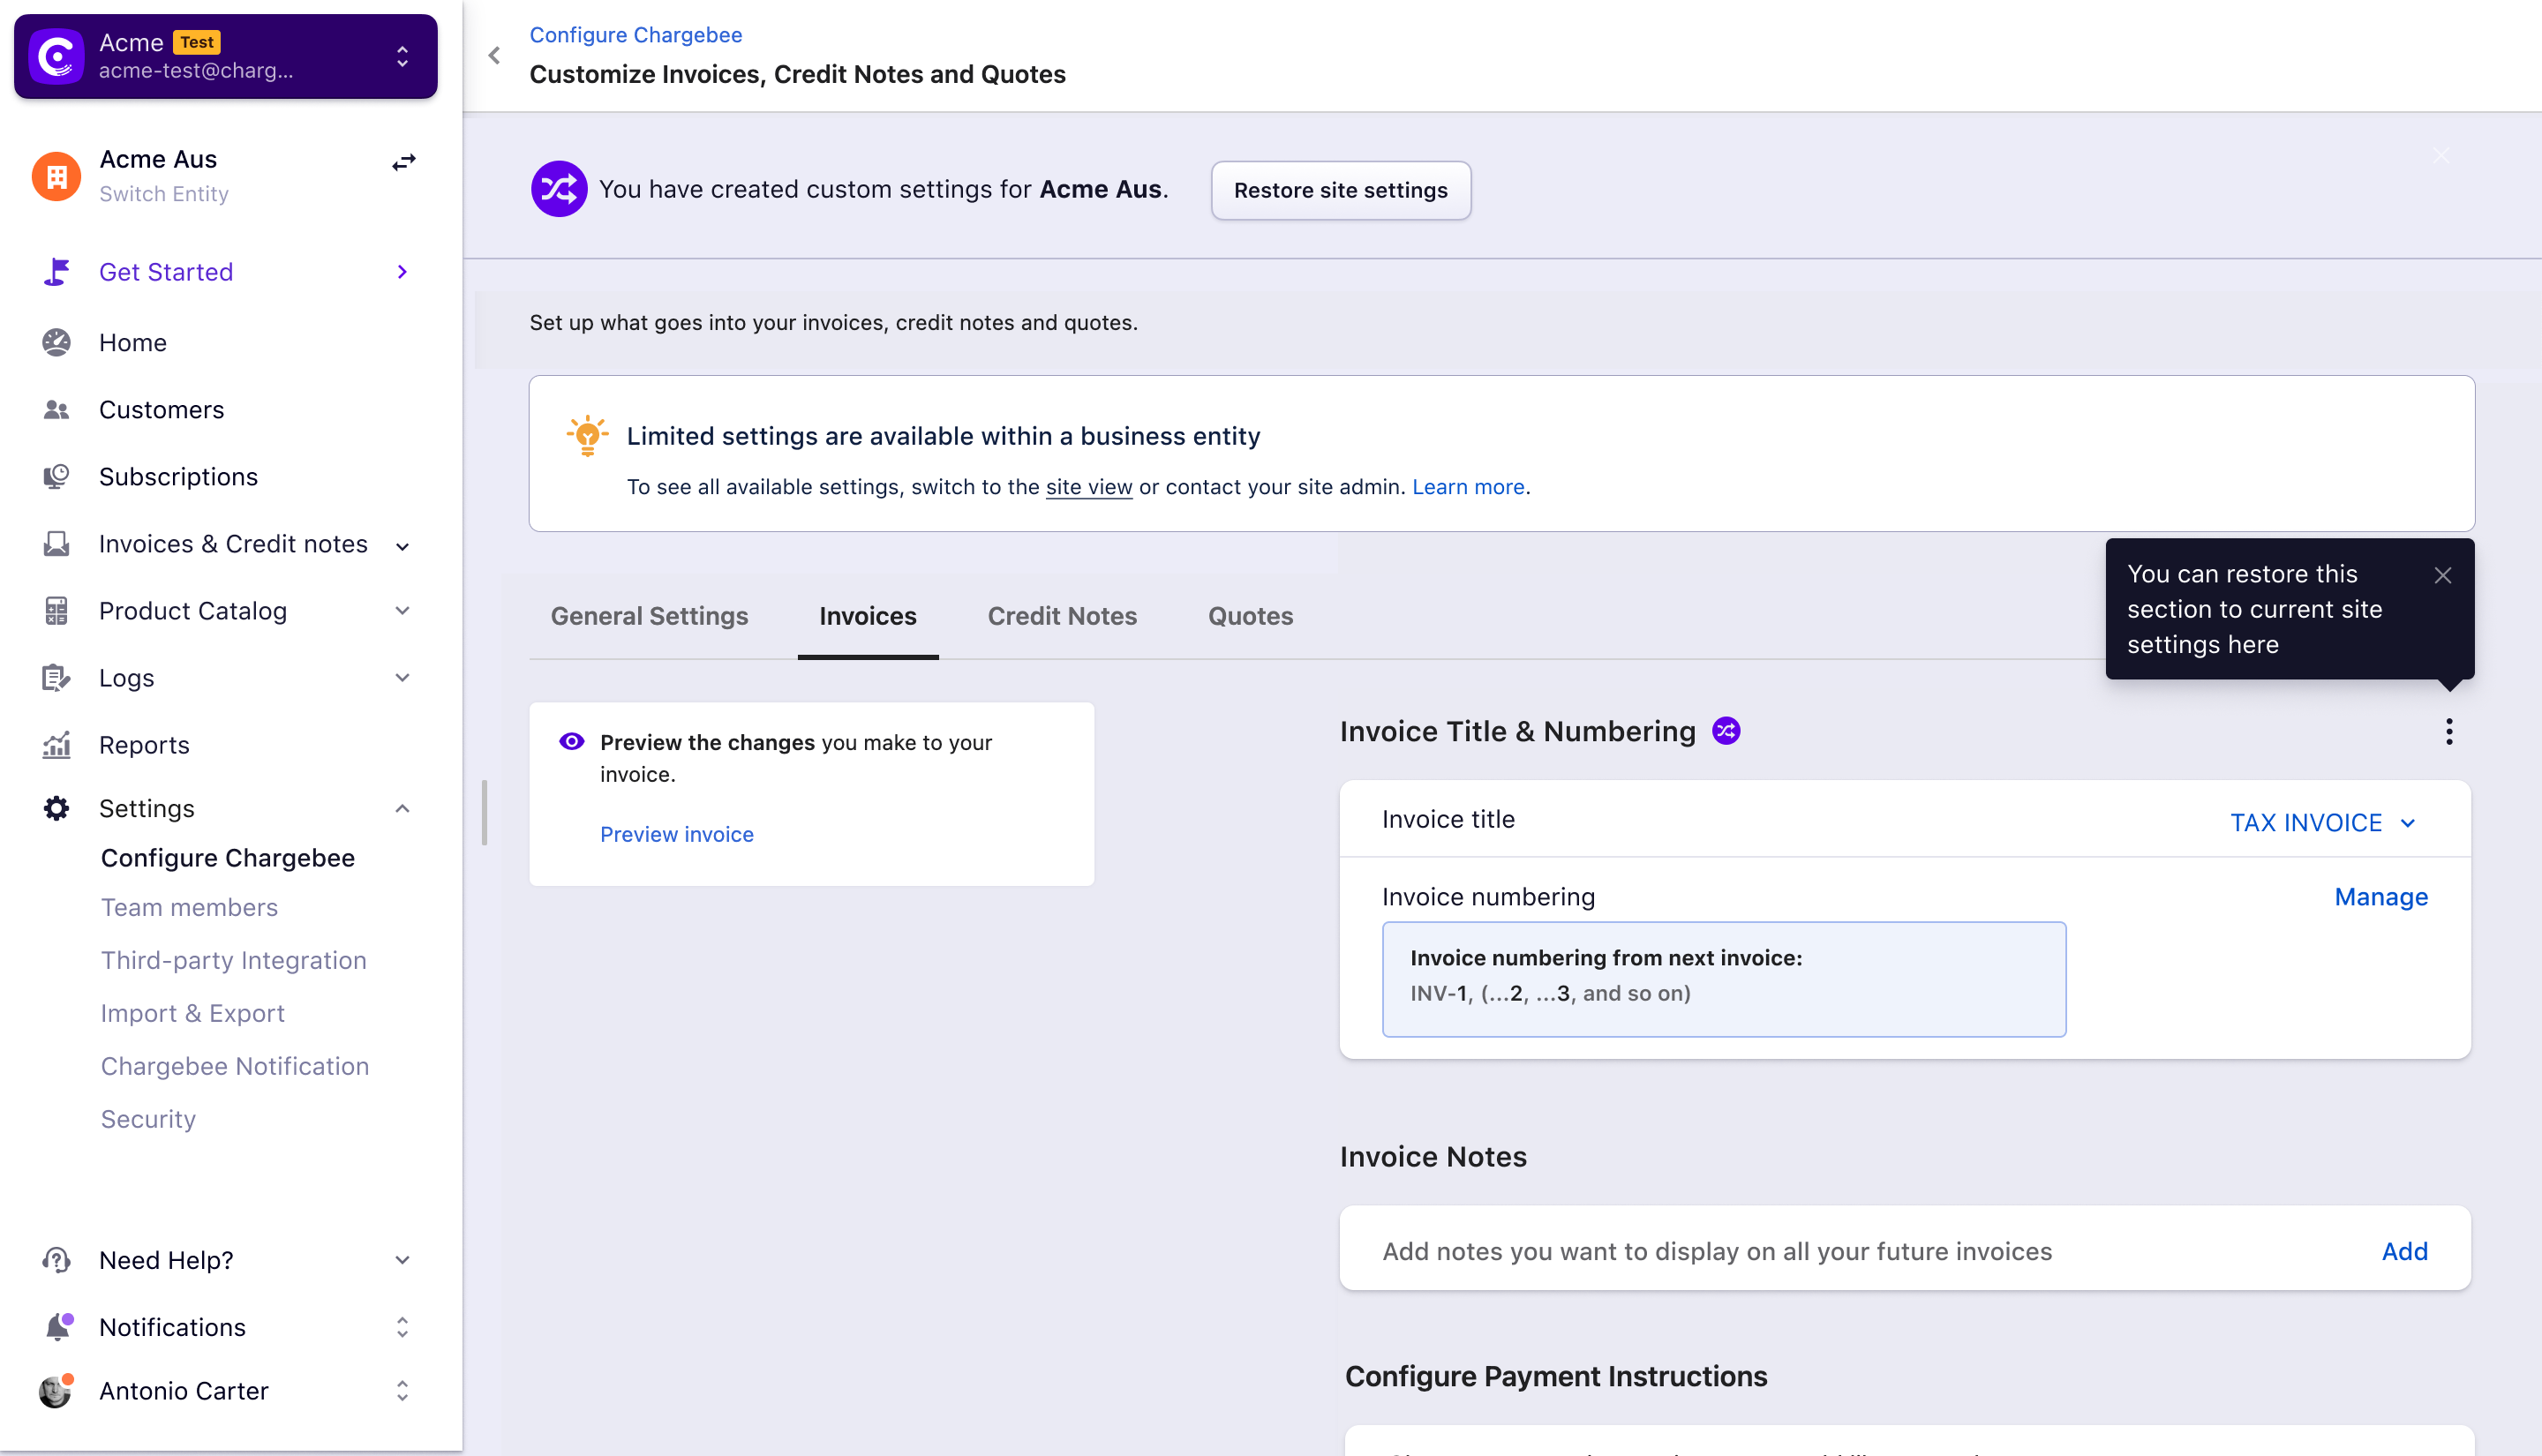2542x1456 pixels.
Task: Click the notifications bell icon in sidebar
Action: click(57, 1325)
